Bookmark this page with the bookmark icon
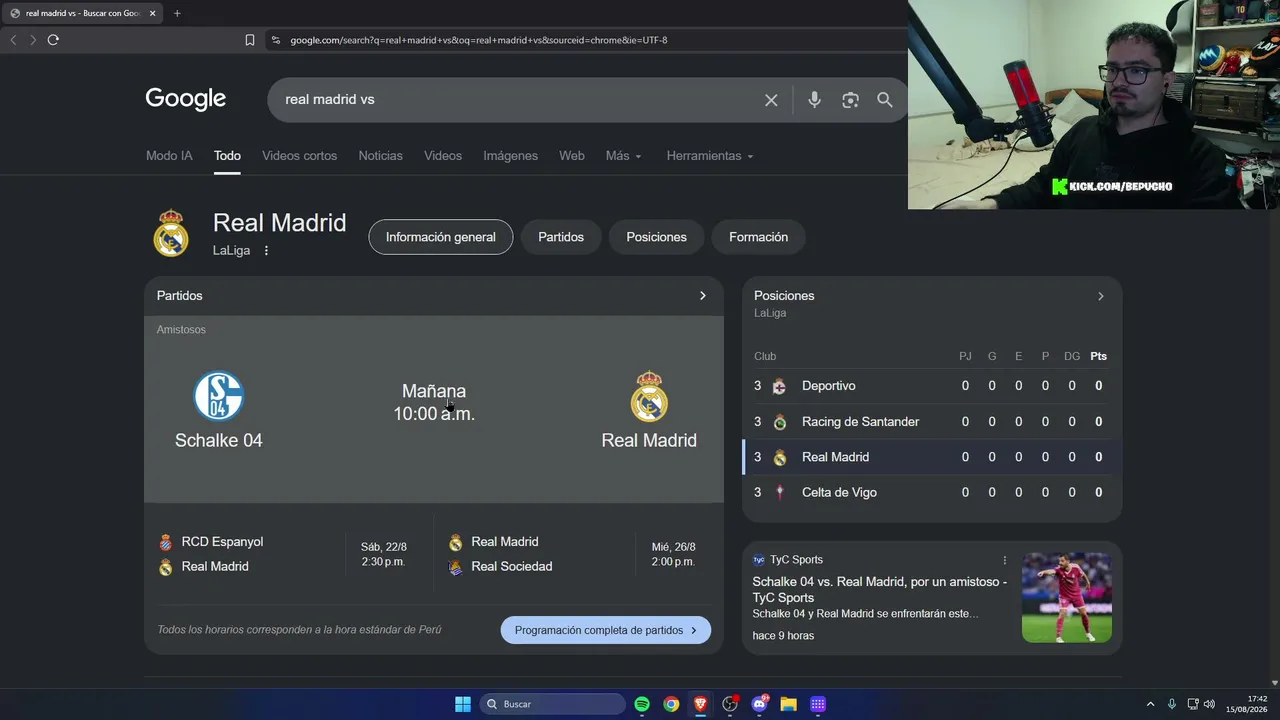The width and height of the screenshot is (1280, 720). click(250, 40)
